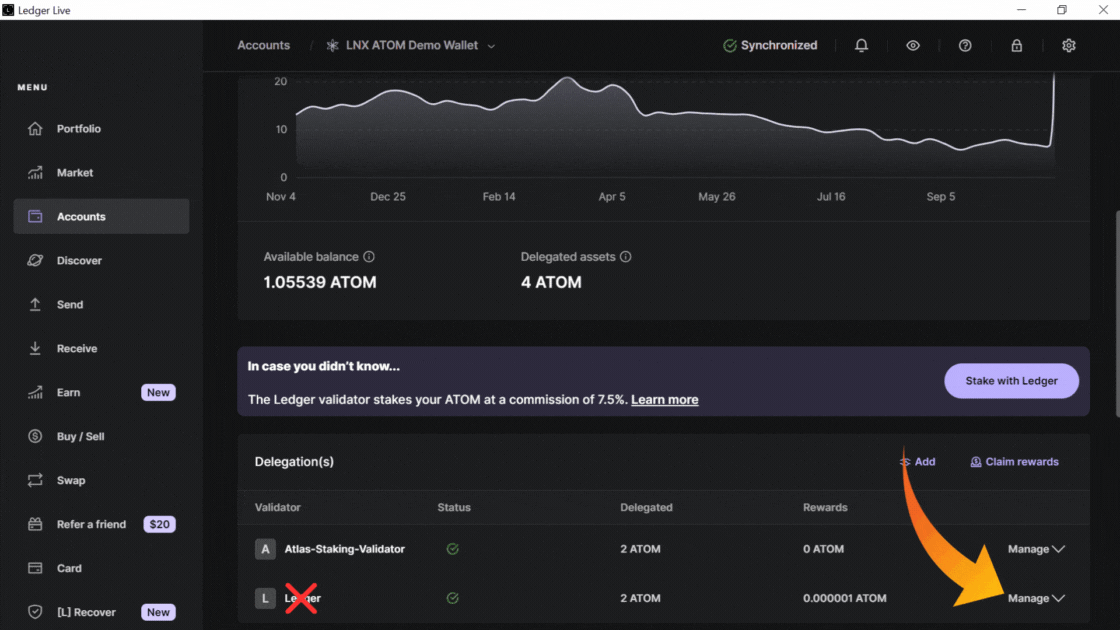This screenshot has height=630, width=1120.
Task: Open the Swap menu item
Action: (x=70, y=481)
